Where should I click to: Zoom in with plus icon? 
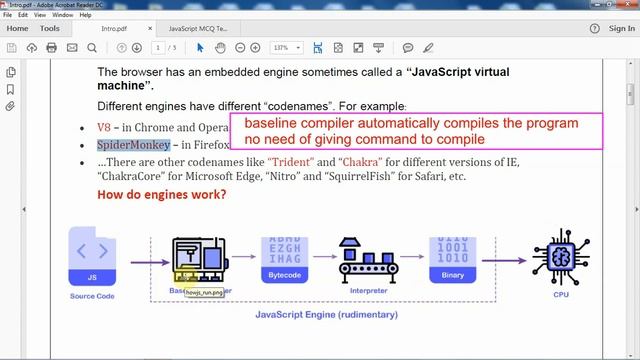pyautogui.click(x=256, y=48)
